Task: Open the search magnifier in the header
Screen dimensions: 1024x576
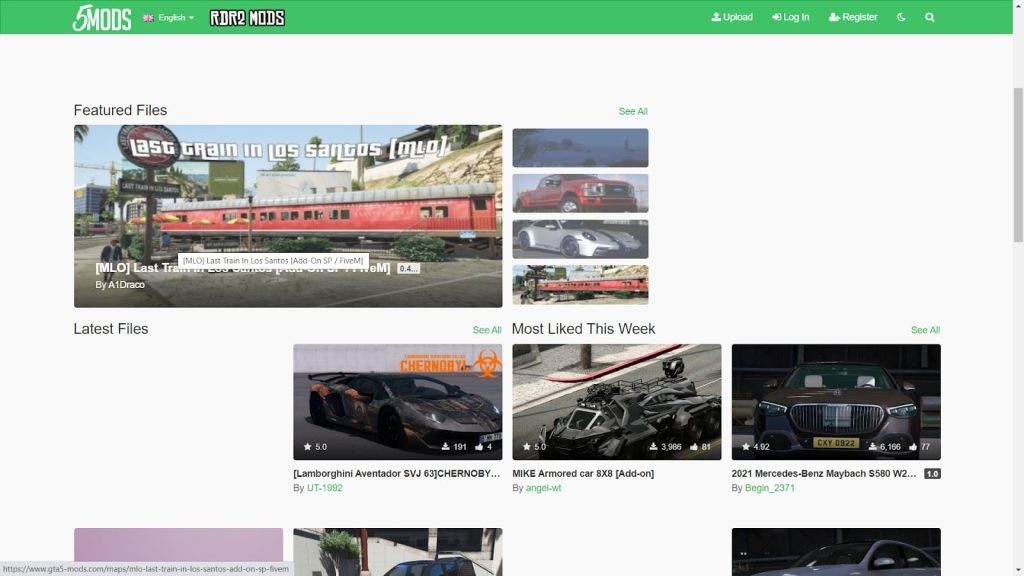Action: [x=929, y=17]
